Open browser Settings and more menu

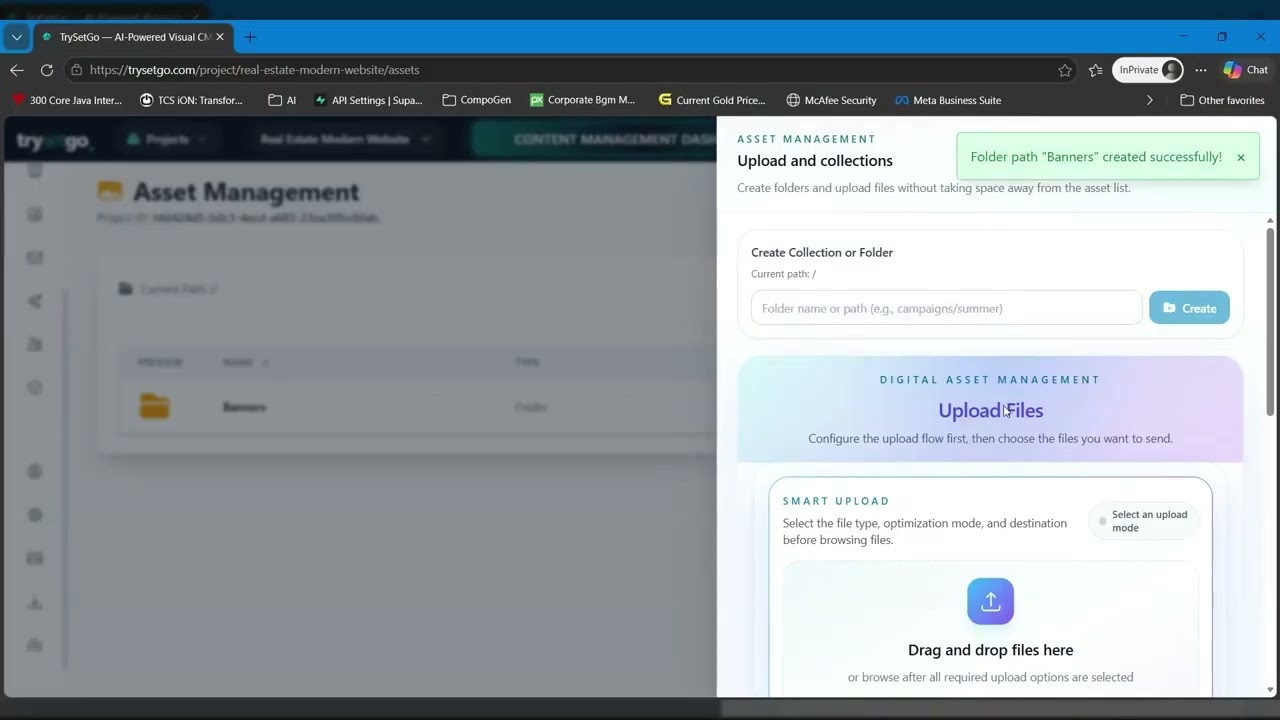click(1201, 70)
